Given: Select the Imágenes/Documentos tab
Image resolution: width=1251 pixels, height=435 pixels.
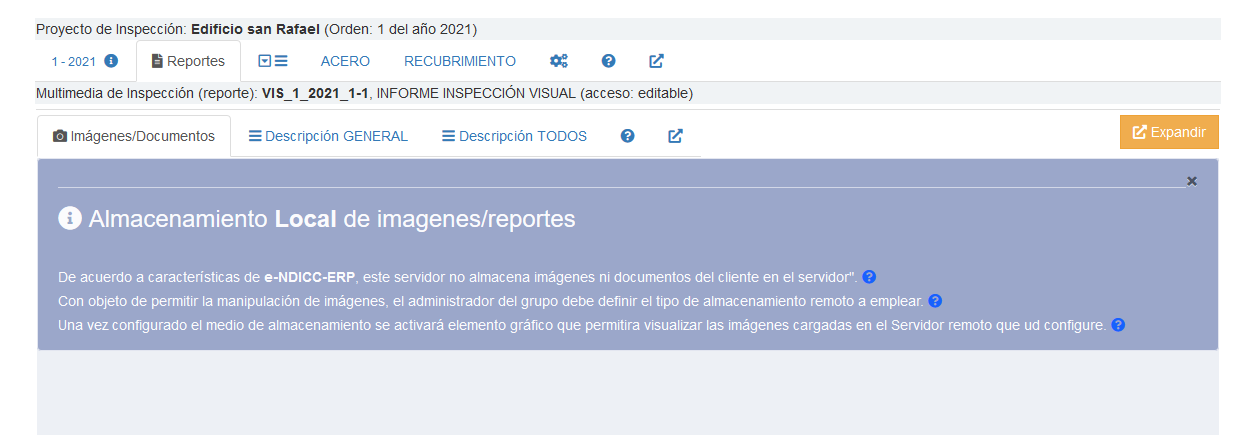Looking at the screenshot, I should [x=134, y=136].
